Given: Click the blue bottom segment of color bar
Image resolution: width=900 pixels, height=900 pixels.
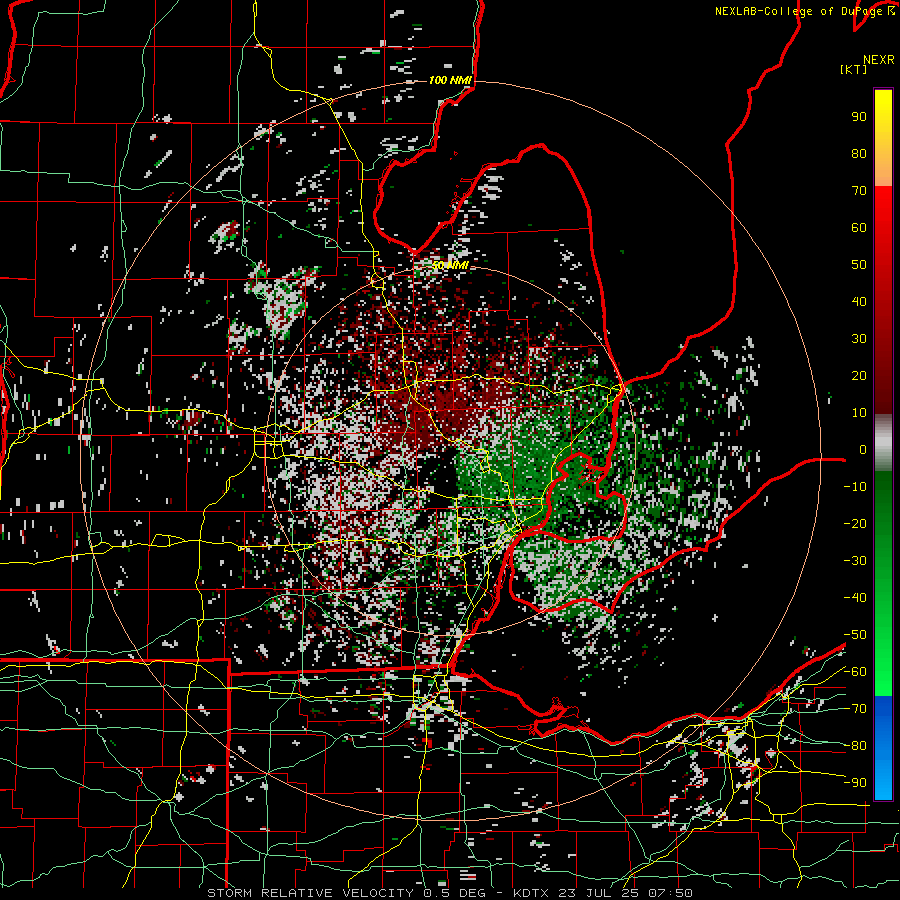Looking at the screenshot, I should (883, 747).
